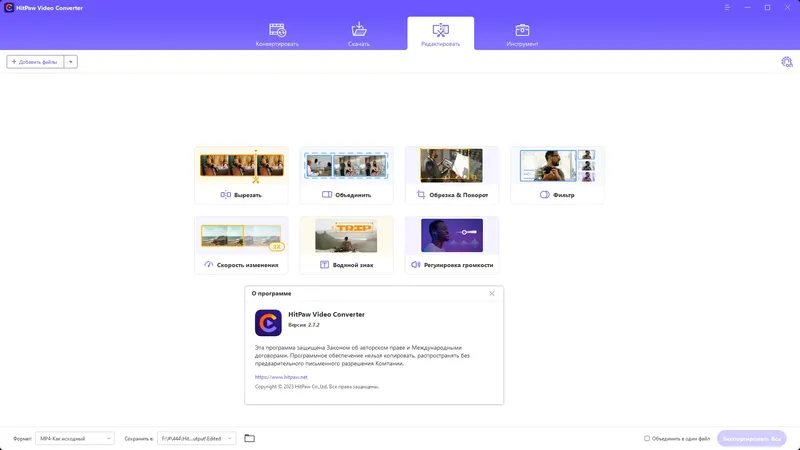Screen dimensions: 800x450
Task: Click the HitPaw logo in the About dialog
Action: 268,322
